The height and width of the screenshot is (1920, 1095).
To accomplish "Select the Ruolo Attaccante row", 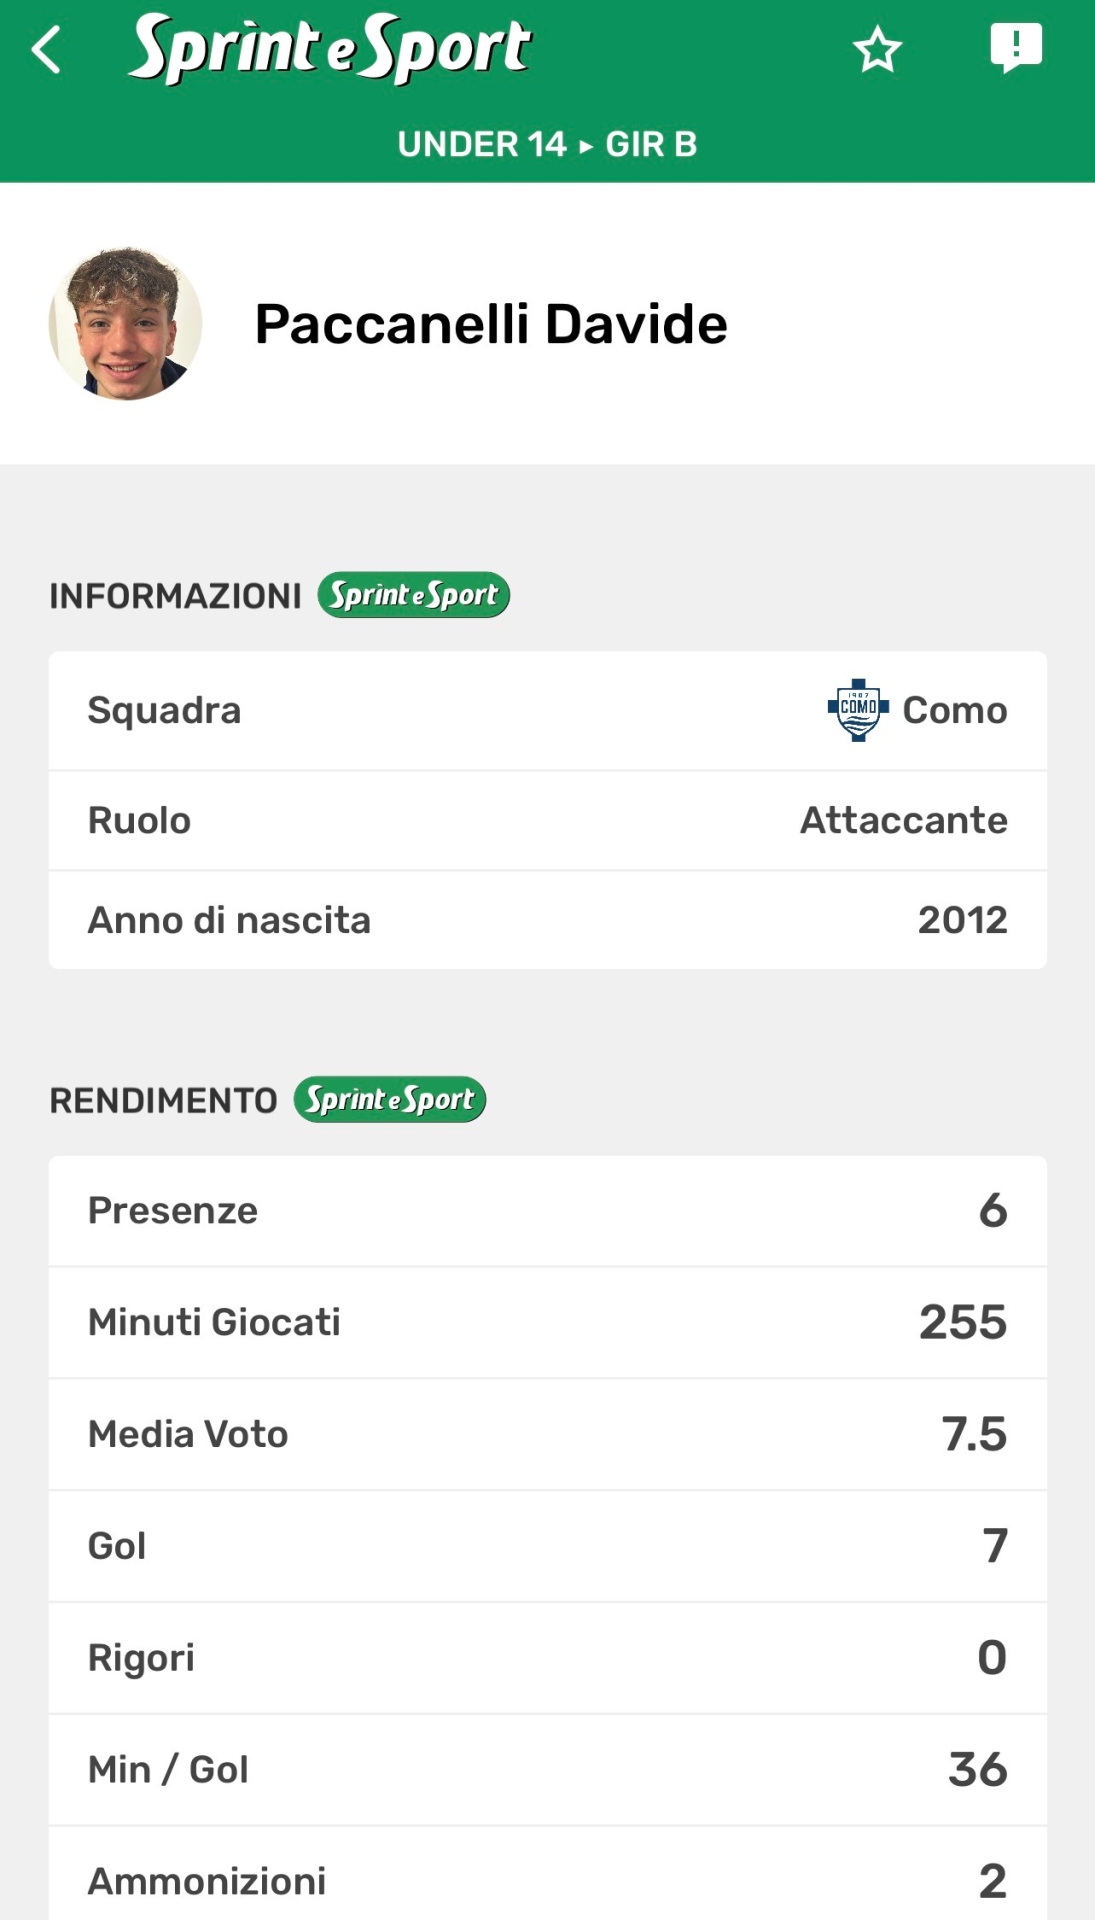I will tap(547, 820).
